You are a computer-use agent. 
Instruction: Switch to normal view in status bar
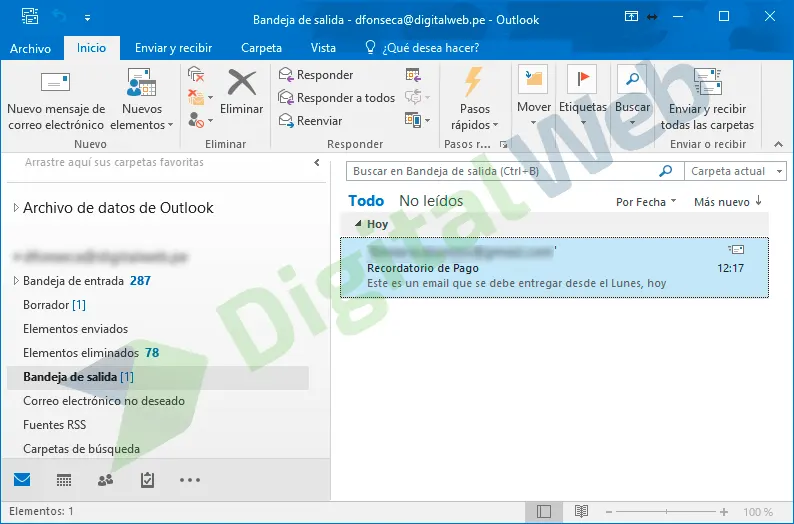[544, 511]
